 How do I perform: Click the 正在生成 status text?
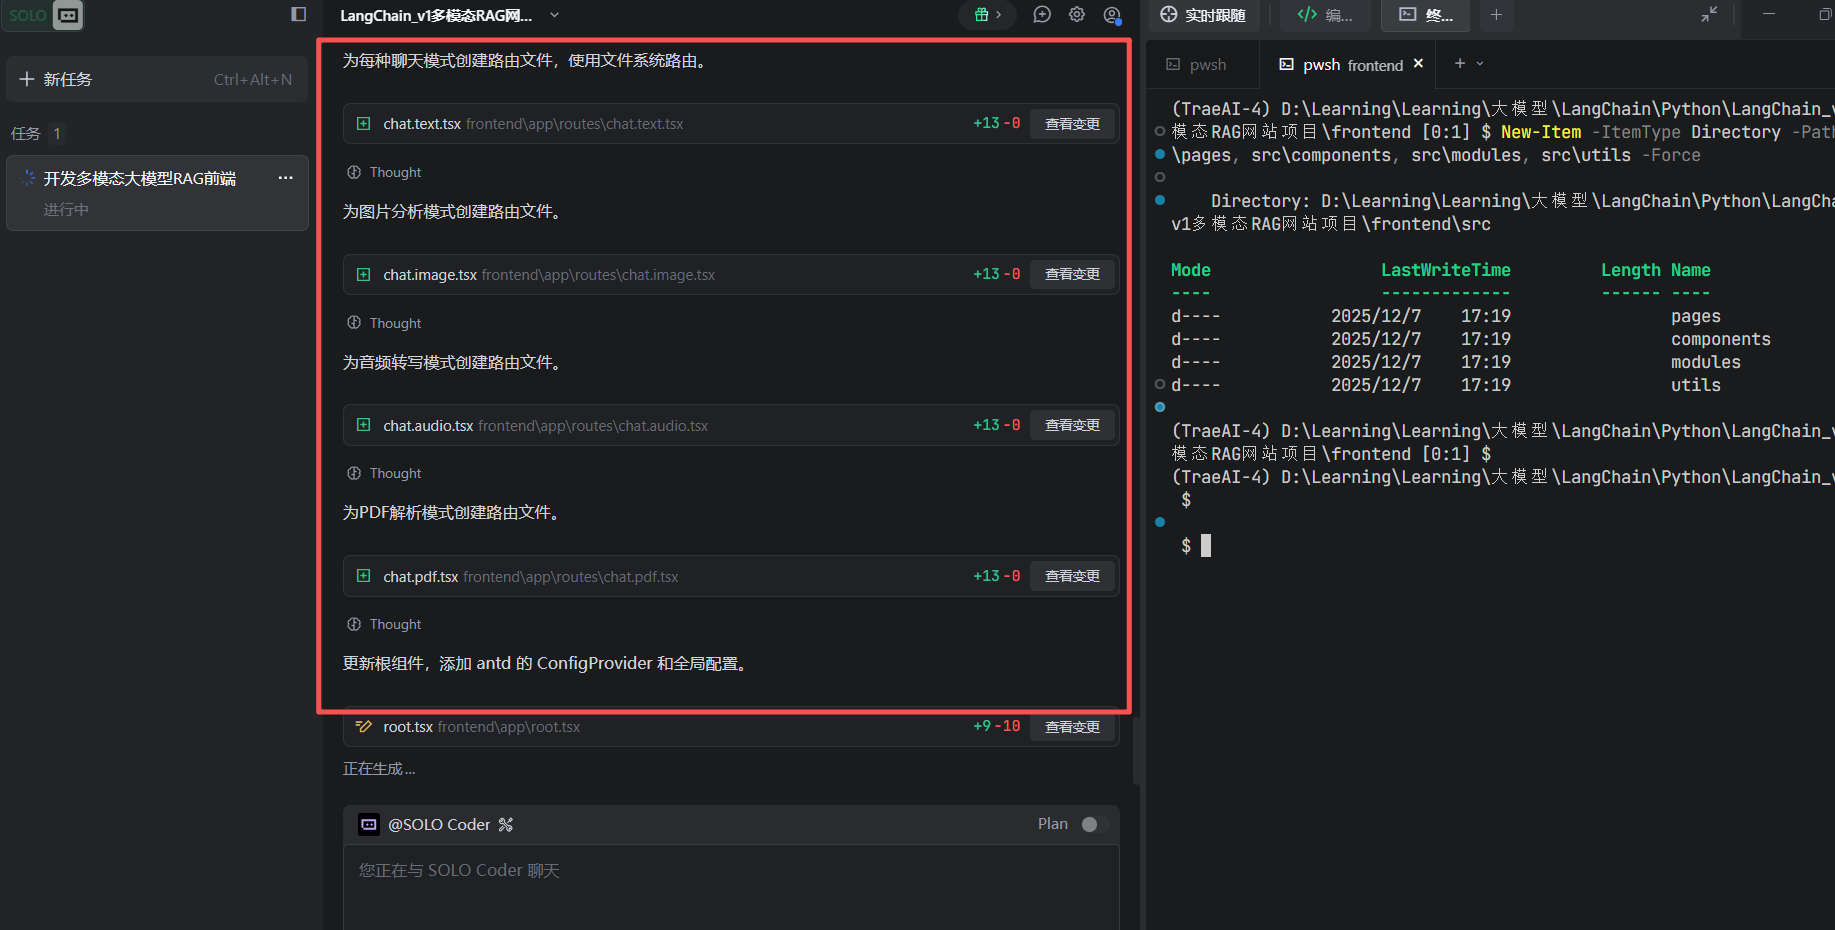(379, 769)
